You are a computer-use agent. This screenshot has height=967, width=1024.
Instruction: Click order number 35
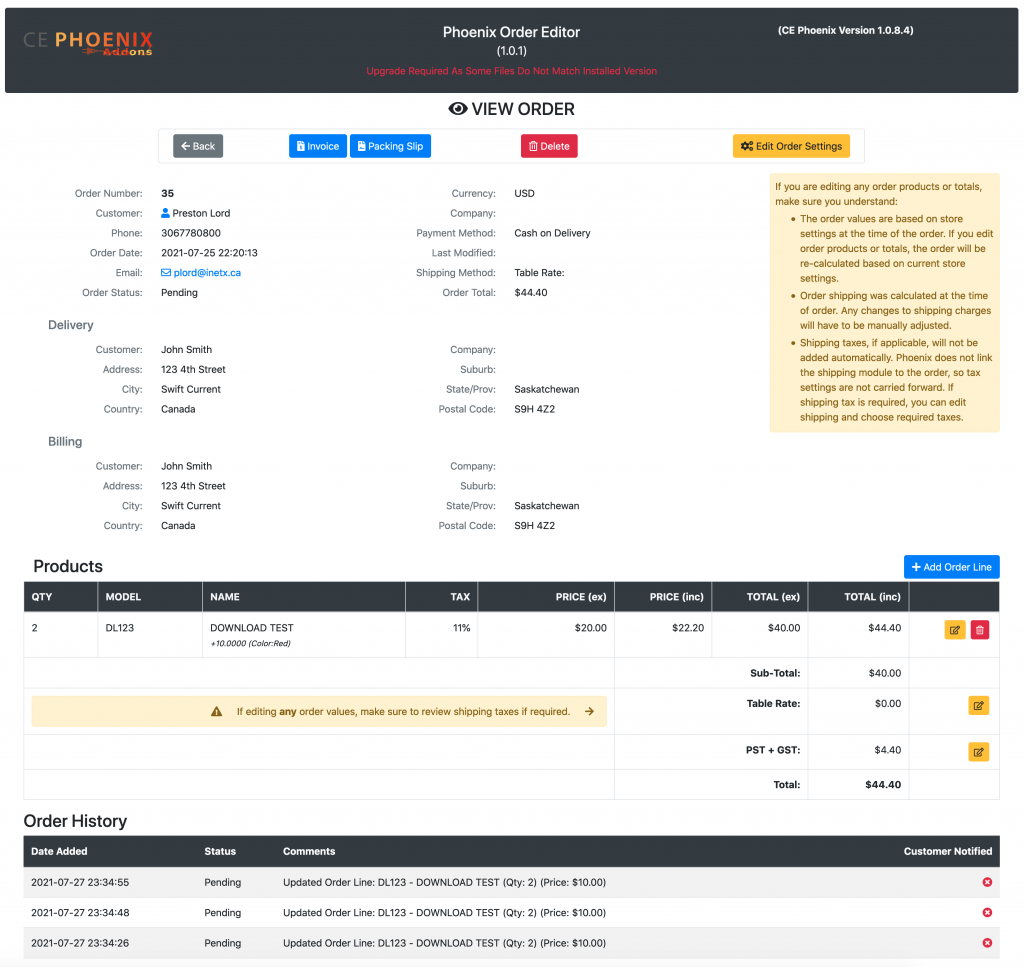[x=167, y=193]
